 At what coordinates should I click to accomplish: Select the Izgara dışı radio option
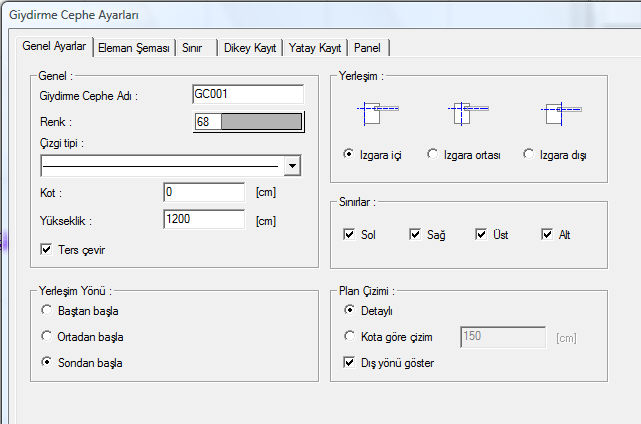pyautogui.click(x=528, y=154)
